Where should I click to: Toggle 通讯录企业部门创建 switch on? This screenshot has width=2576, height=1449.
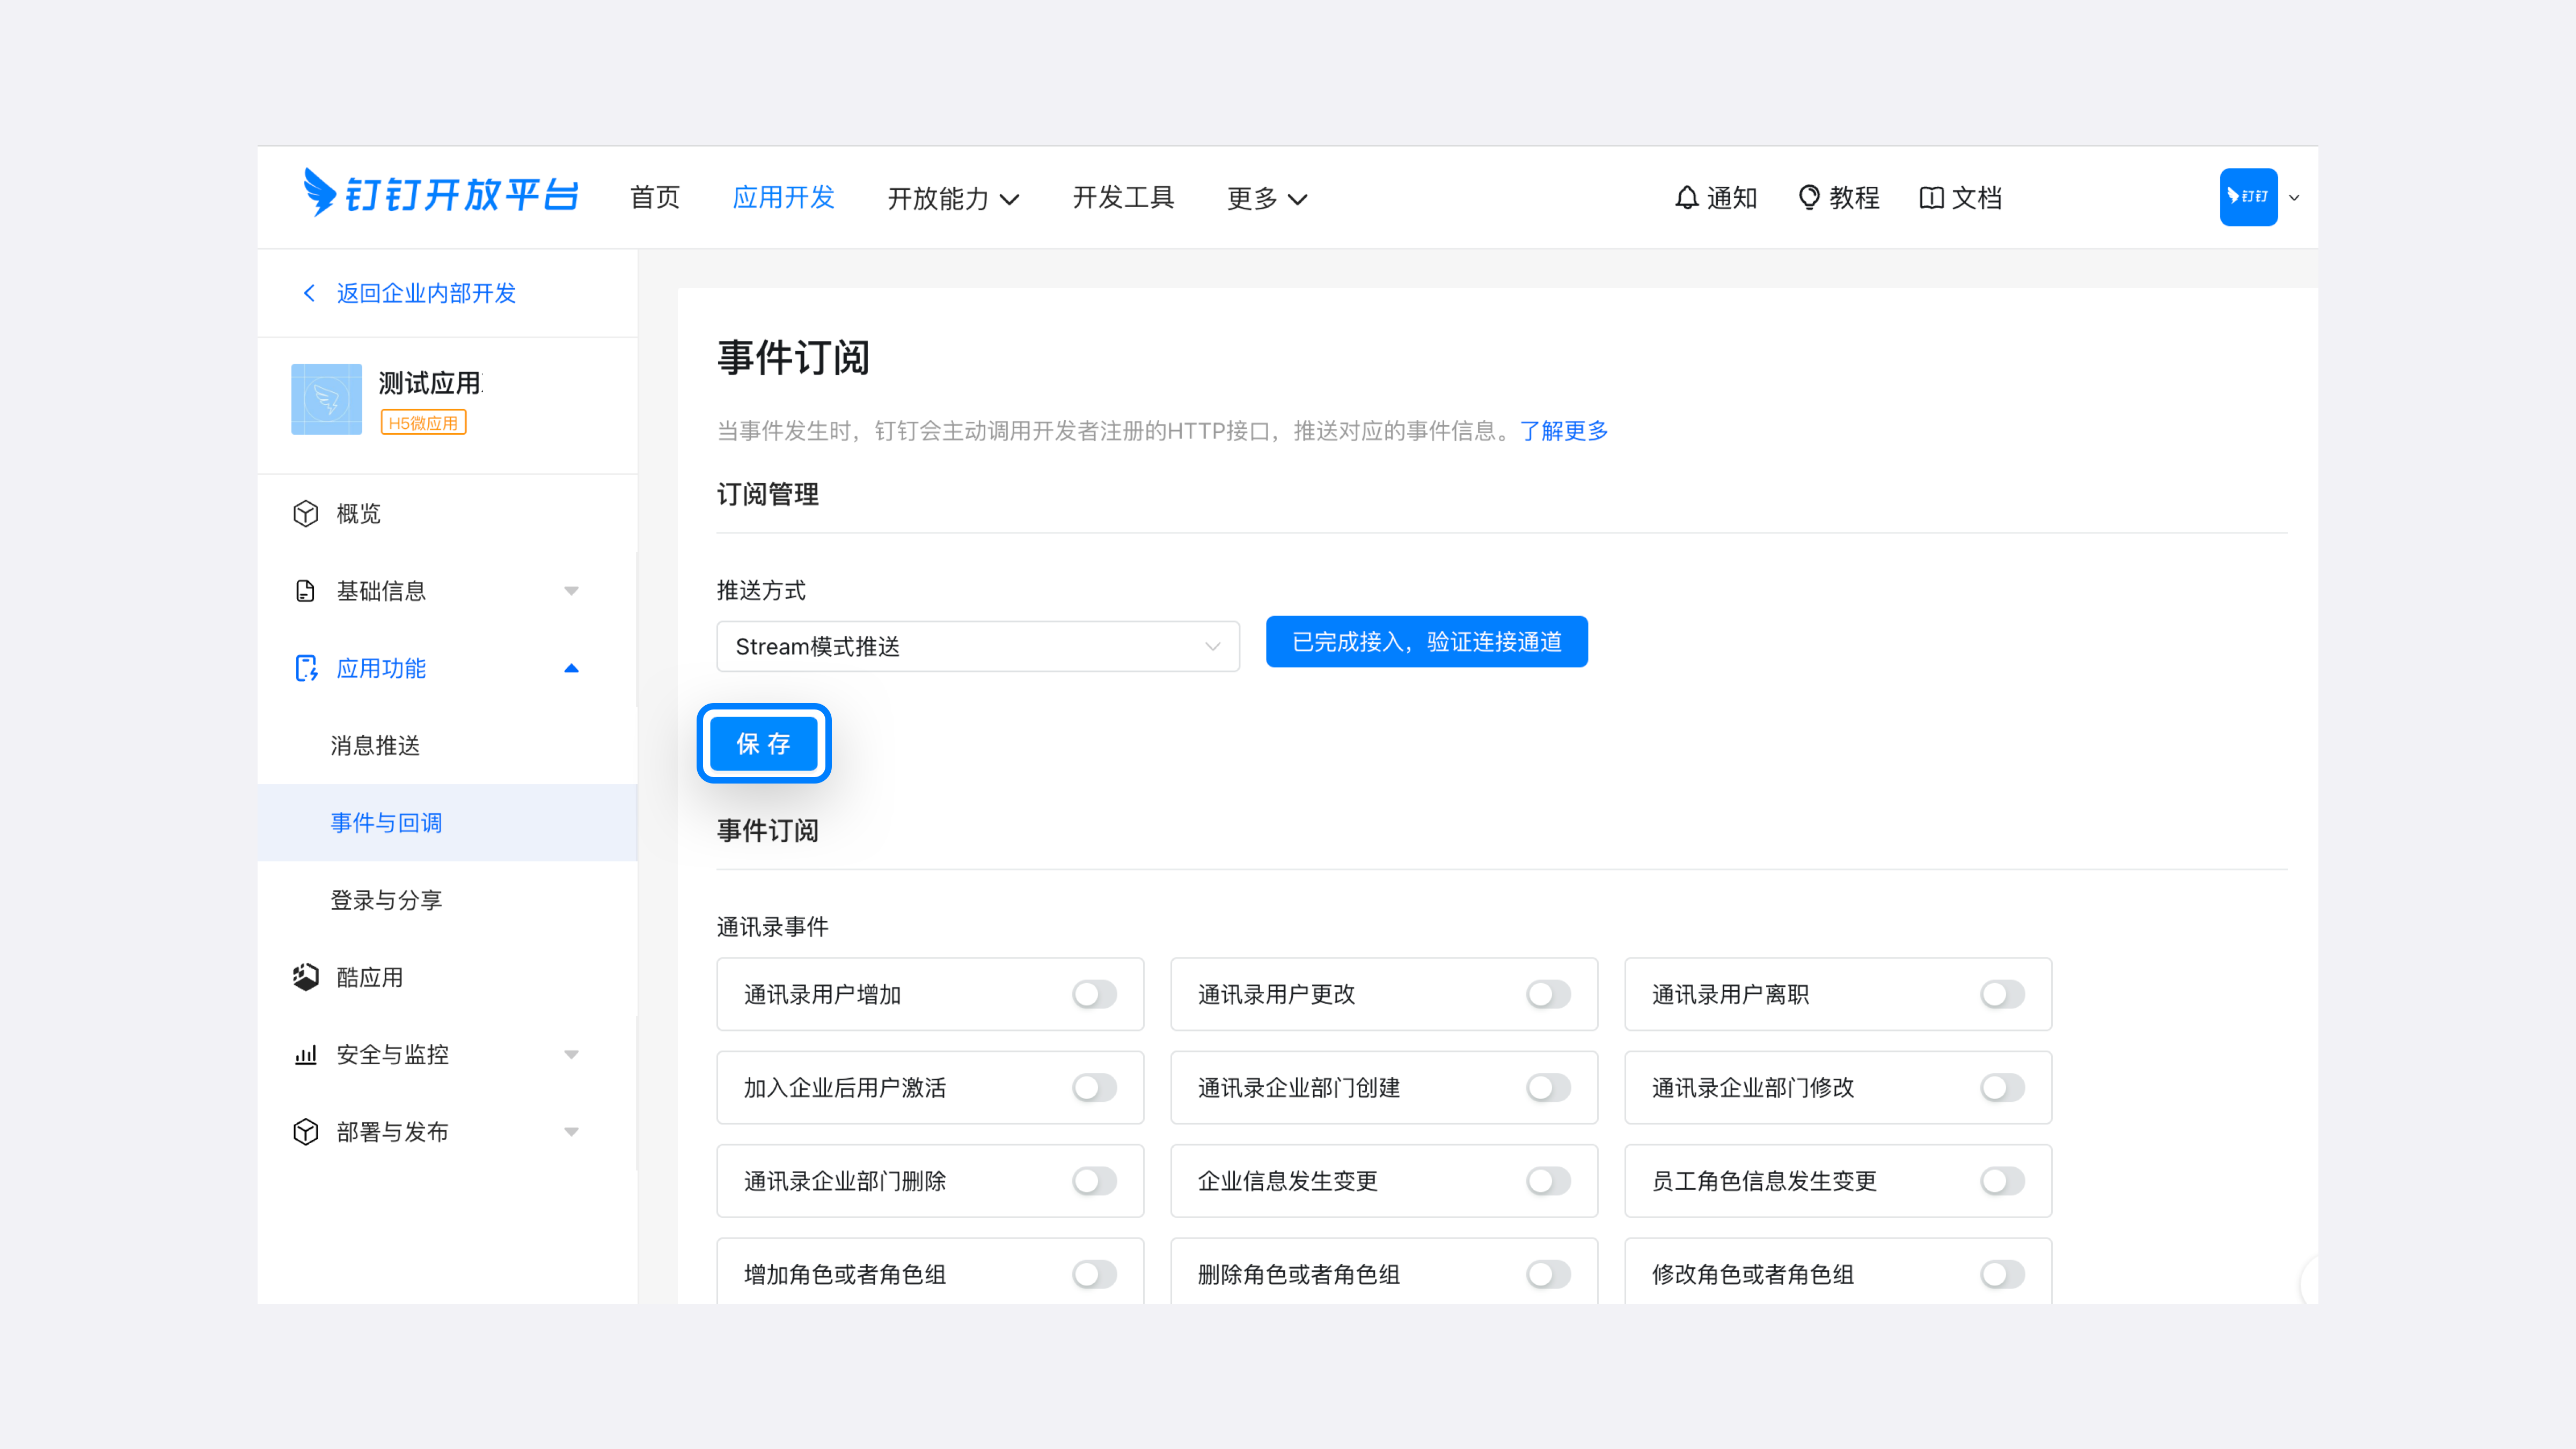1548,1087
